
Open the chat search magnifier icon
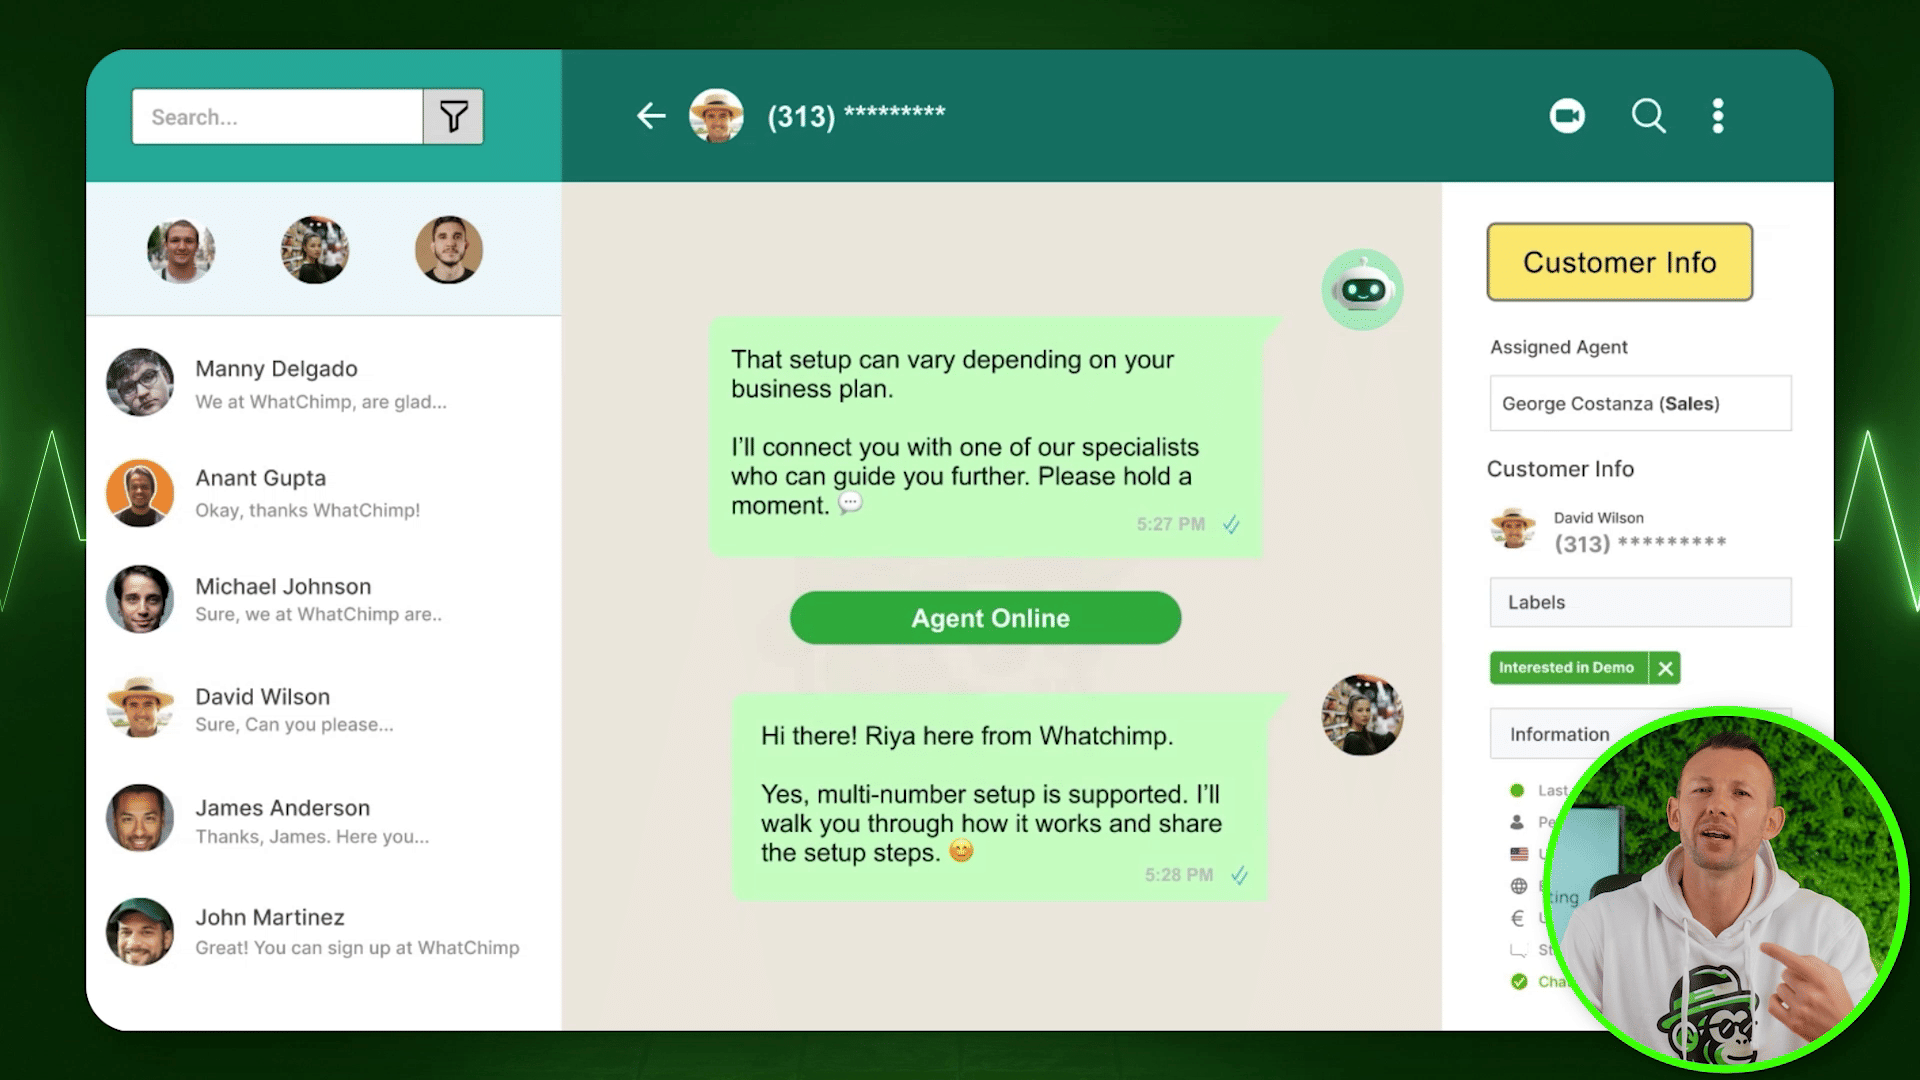[1648, 116]
